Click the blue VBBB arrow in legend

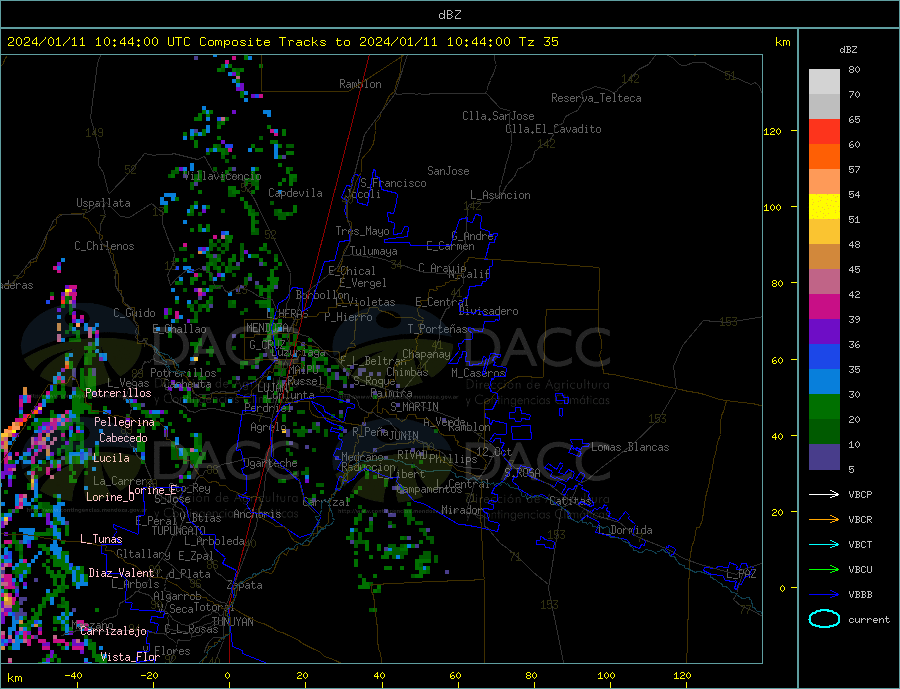coord(824,595)
